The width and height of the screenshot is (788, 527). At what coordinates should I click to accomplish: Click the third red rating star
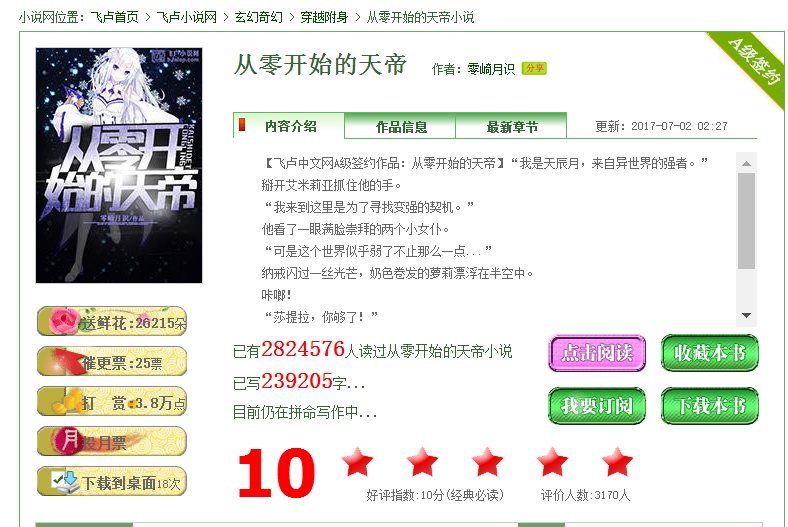(487, 461)
